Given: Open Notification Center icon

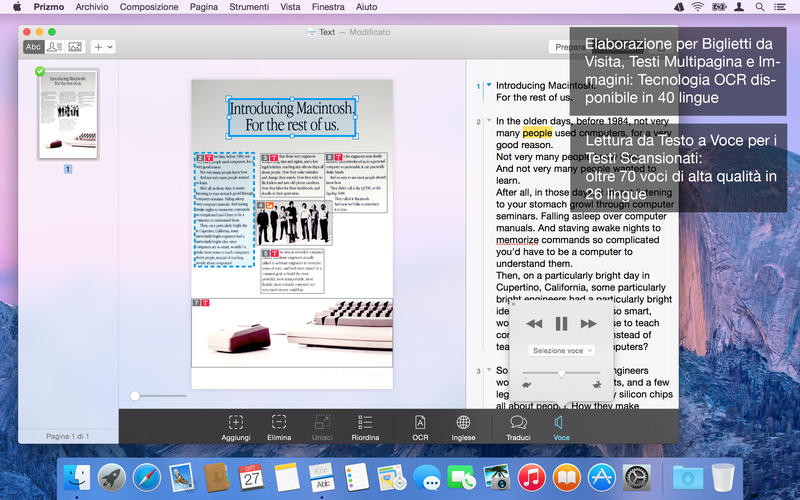Looking at the screenshot, I should (x=780, y=7).
